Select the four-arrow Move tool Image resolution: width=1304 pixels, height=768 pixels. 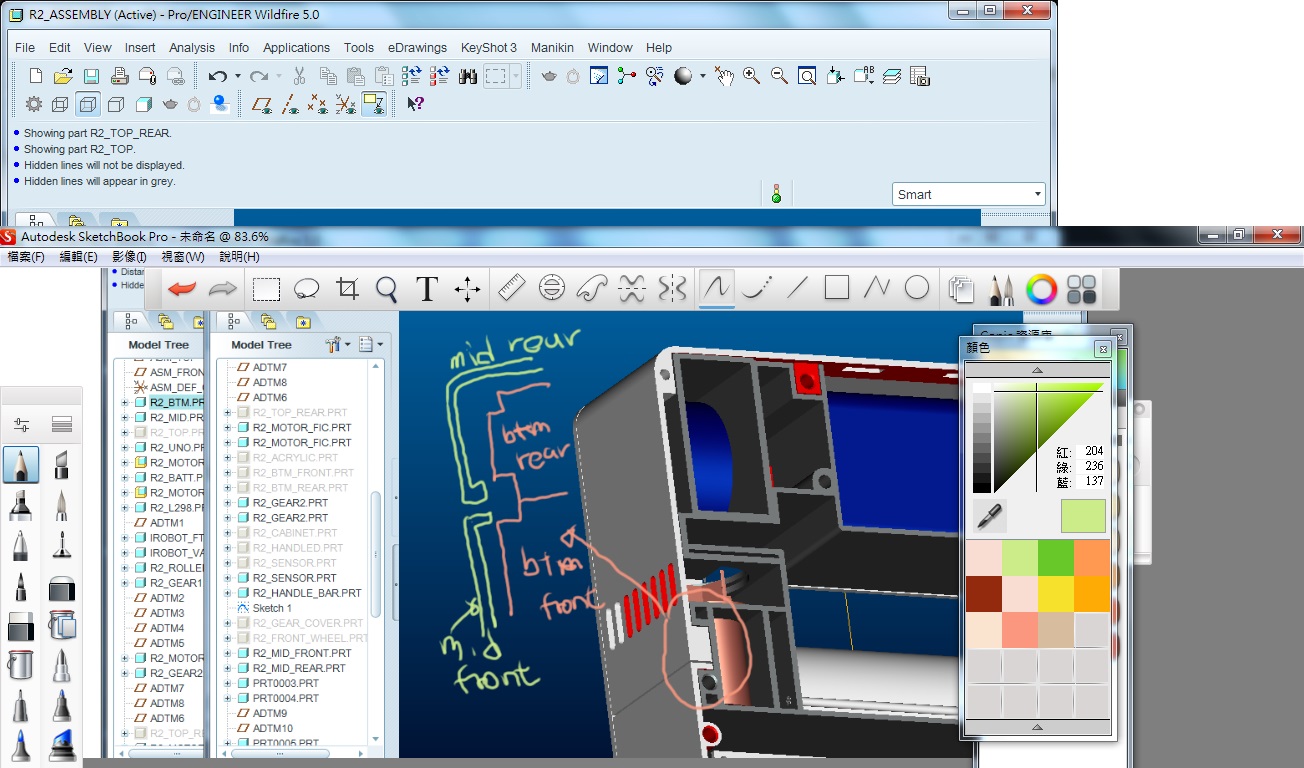coord(467,289)
